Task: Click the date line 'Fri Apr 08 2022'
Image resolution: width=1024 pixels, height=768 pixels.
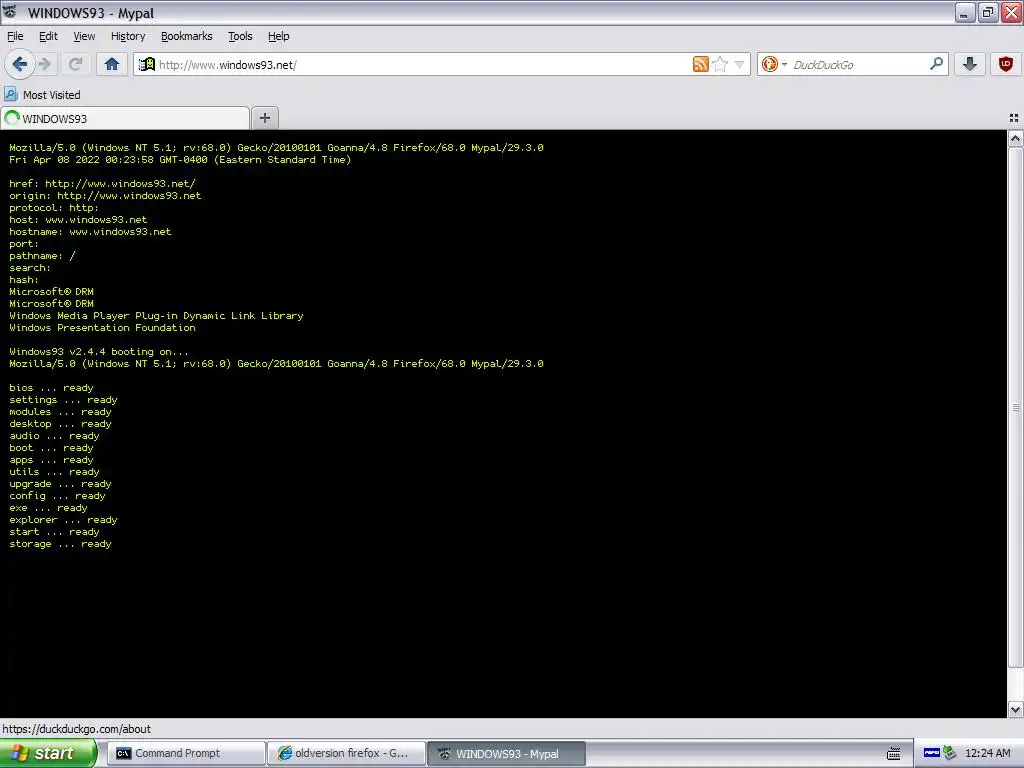Action: coord(180,159)
